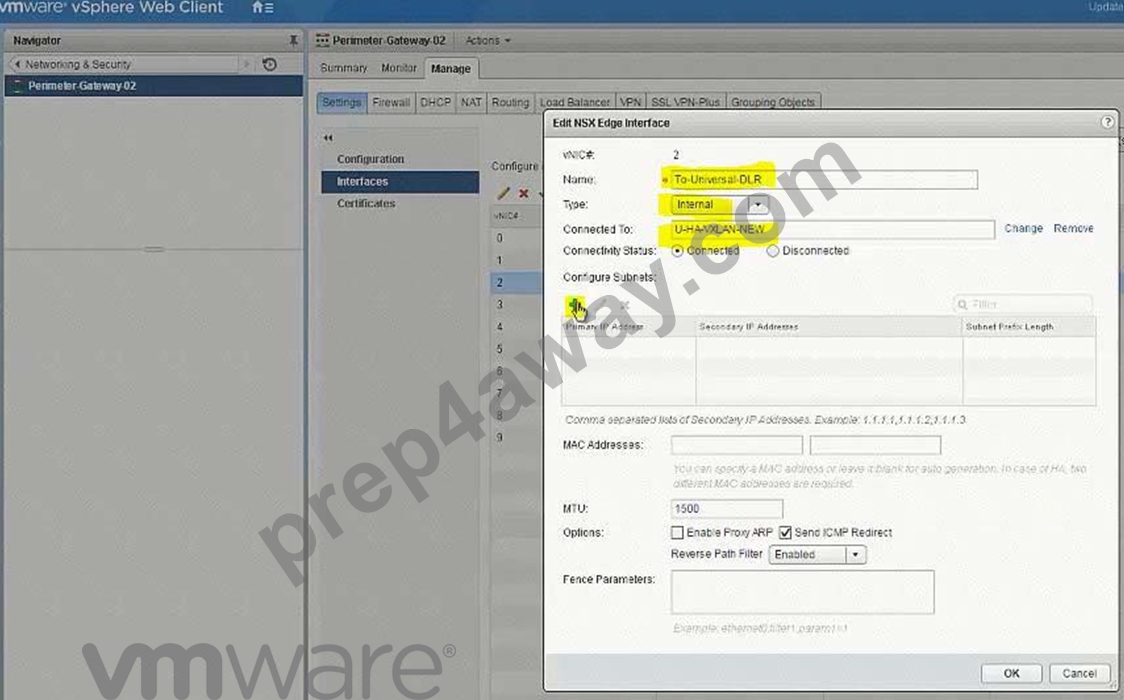Open the Firewall sub-tab
This screenshot has height=700, width=1124.
(391, 102)
